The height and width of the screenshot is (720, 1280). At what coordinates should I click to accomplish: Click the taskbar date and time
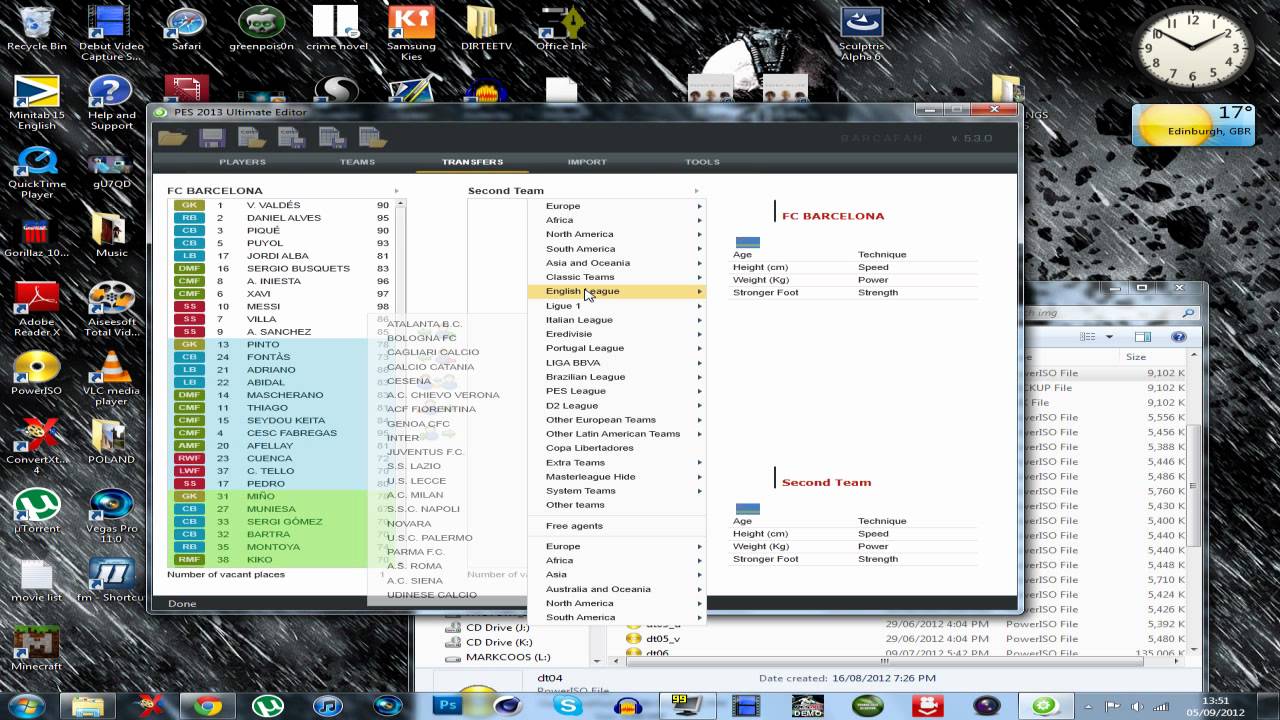(1215, 706)
